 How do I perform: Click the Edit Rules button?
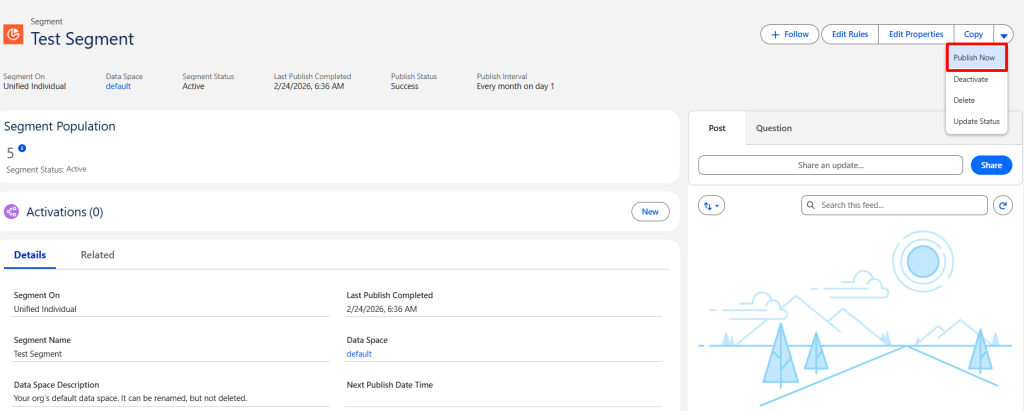(x=849, y=34)
